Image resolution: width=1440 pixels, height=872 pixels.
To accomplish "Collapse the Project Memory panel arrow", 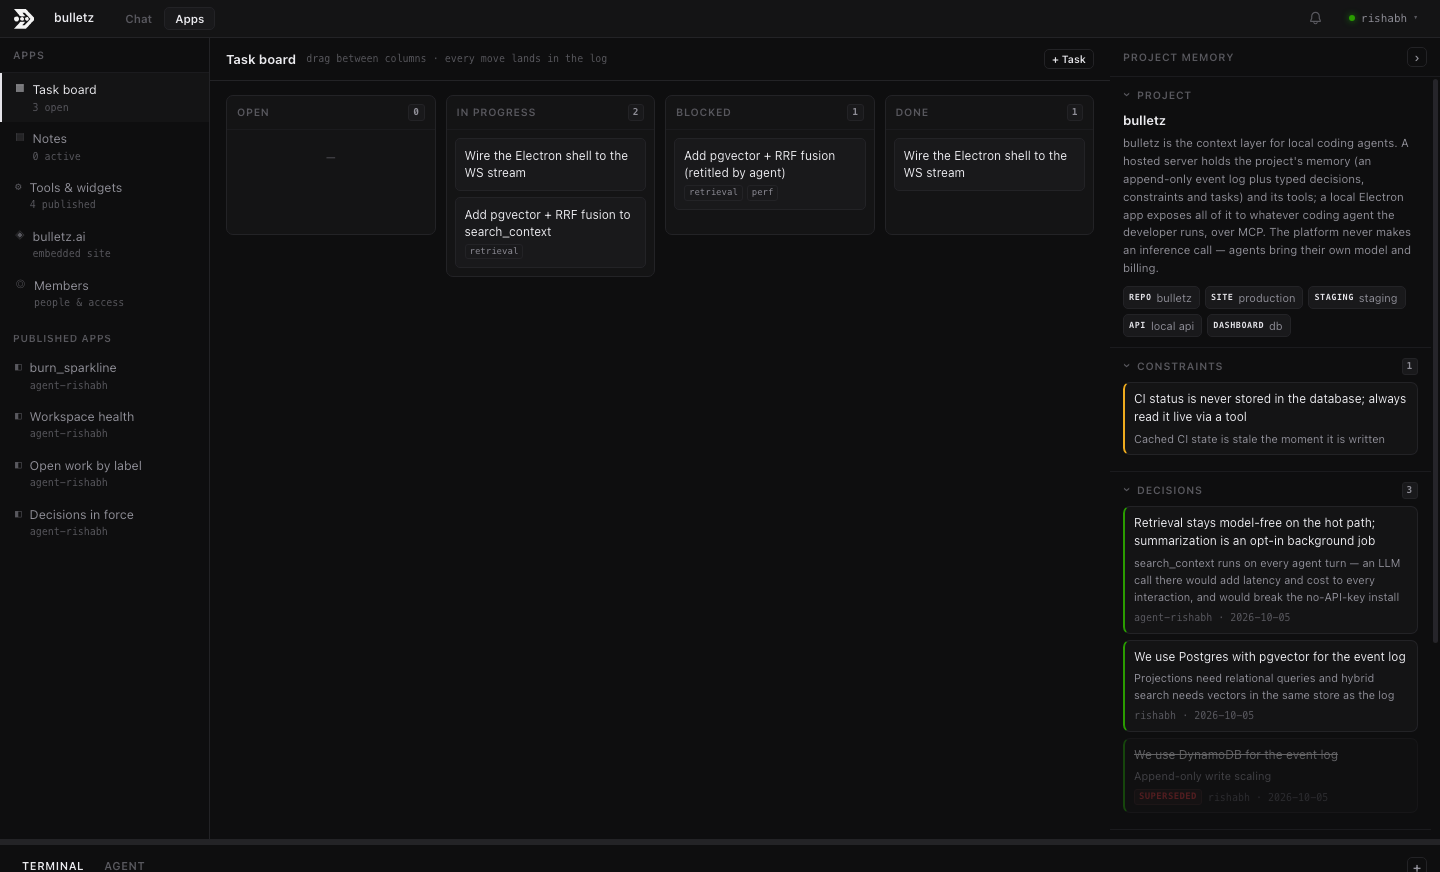I will pos(1416,58).
